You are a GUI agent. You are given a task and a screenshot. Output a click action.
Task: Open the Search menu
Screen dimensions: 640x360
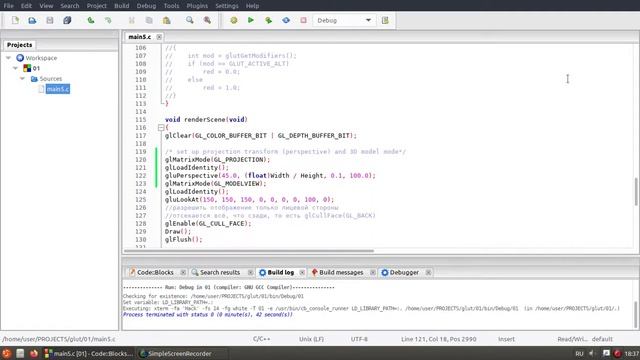[70, 6]
